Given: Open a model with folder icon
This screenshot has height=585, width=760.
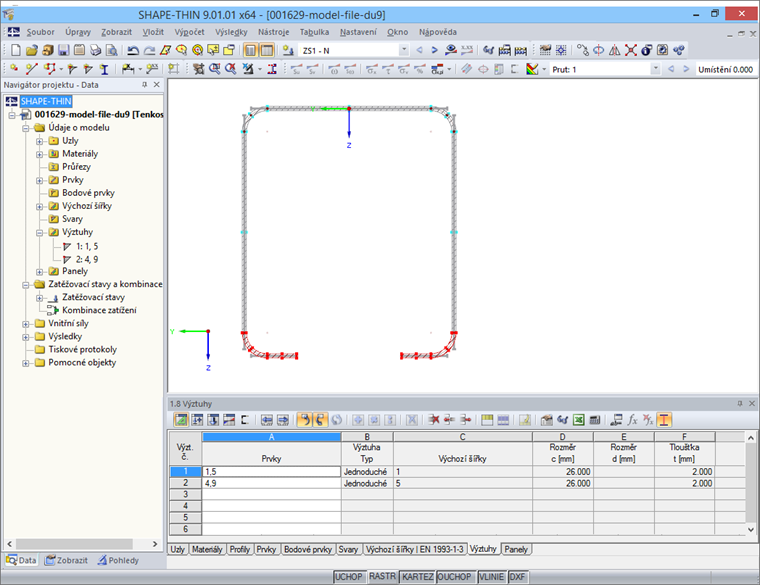Looking at the screenshot, I should coord(32,50).
